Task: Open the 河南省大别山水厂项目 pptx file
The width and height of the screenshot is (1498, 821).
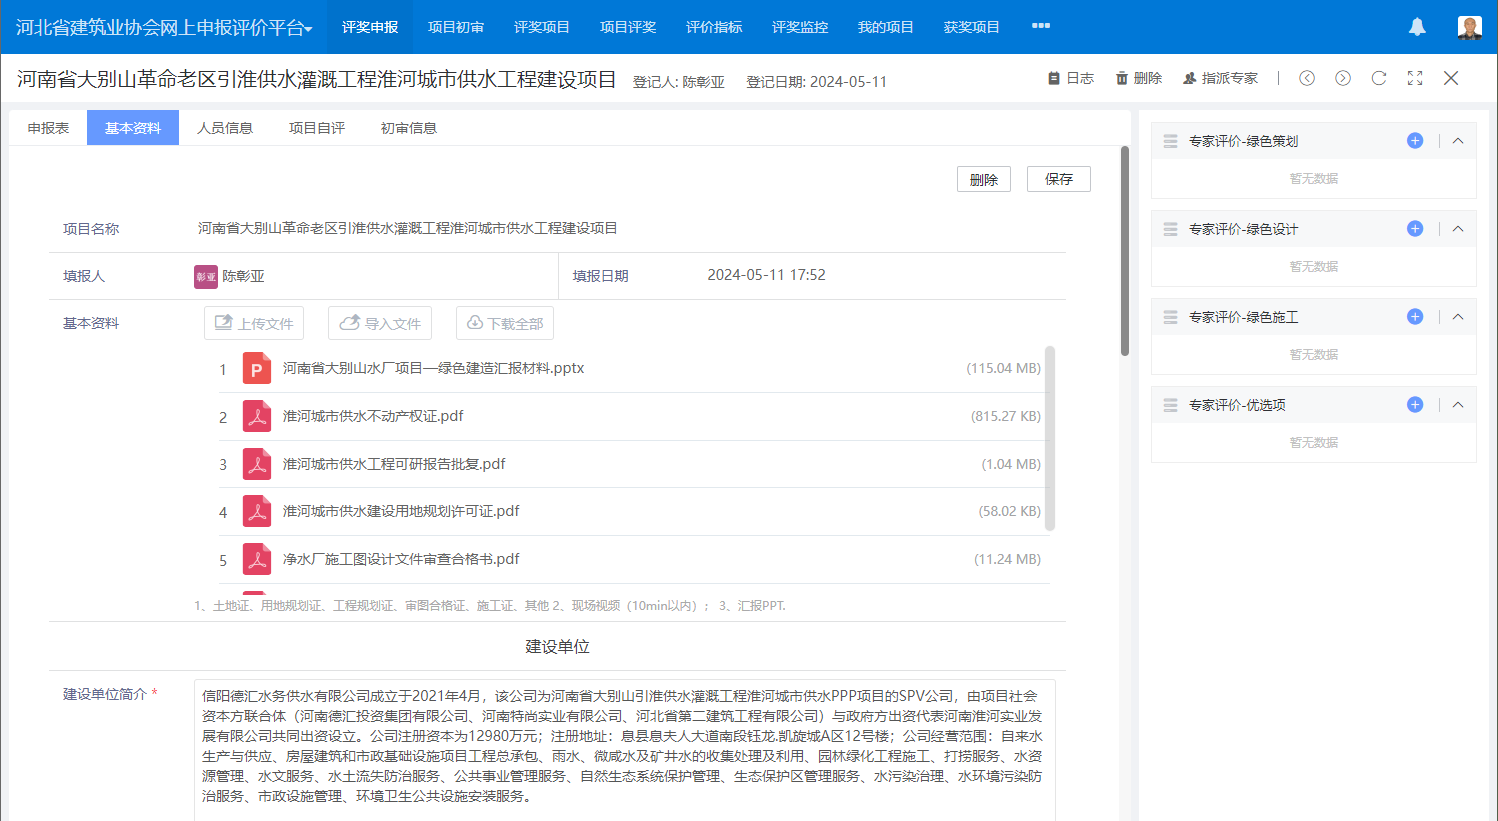Action: click(433, 368)
